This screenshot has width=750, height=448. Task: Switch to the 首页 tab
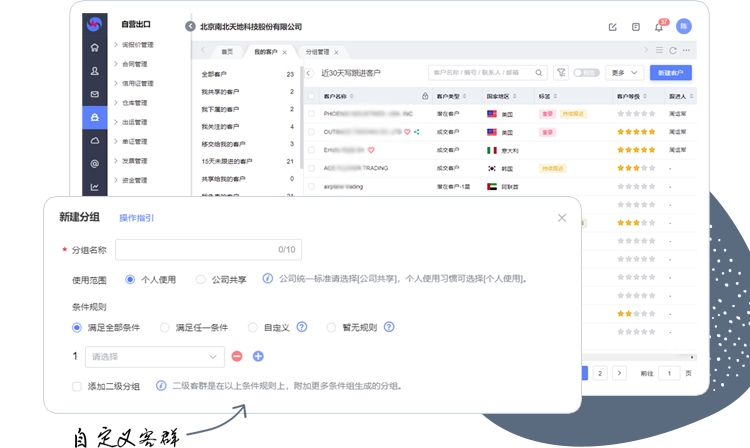227,50
